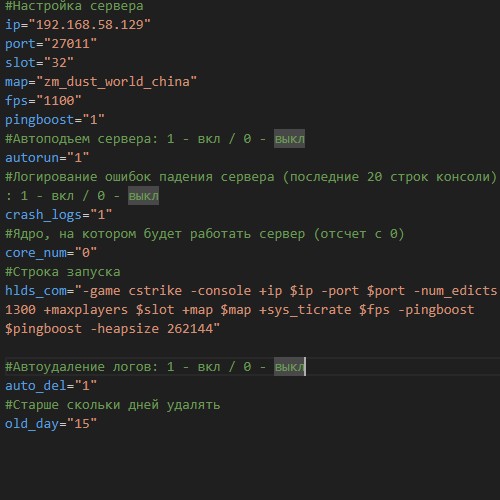Viewport: 500px width, 500px height.
Task: Click the hlds_com variable name
Action: pos(36,291)
